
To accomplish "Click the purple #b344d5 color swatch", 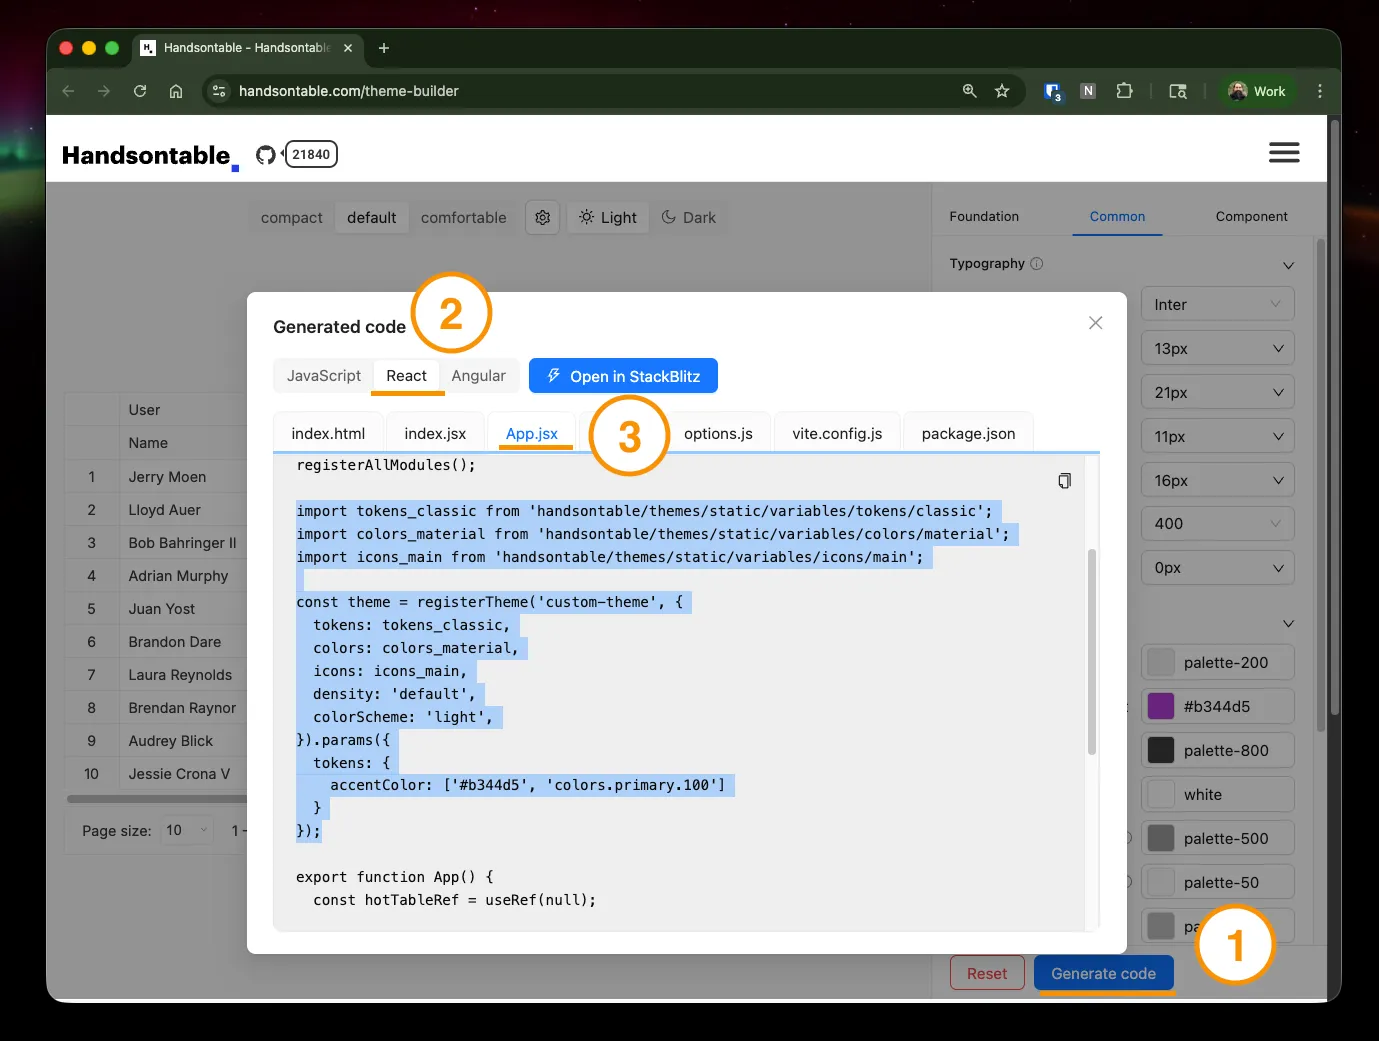I will (x=1160, y=706).
